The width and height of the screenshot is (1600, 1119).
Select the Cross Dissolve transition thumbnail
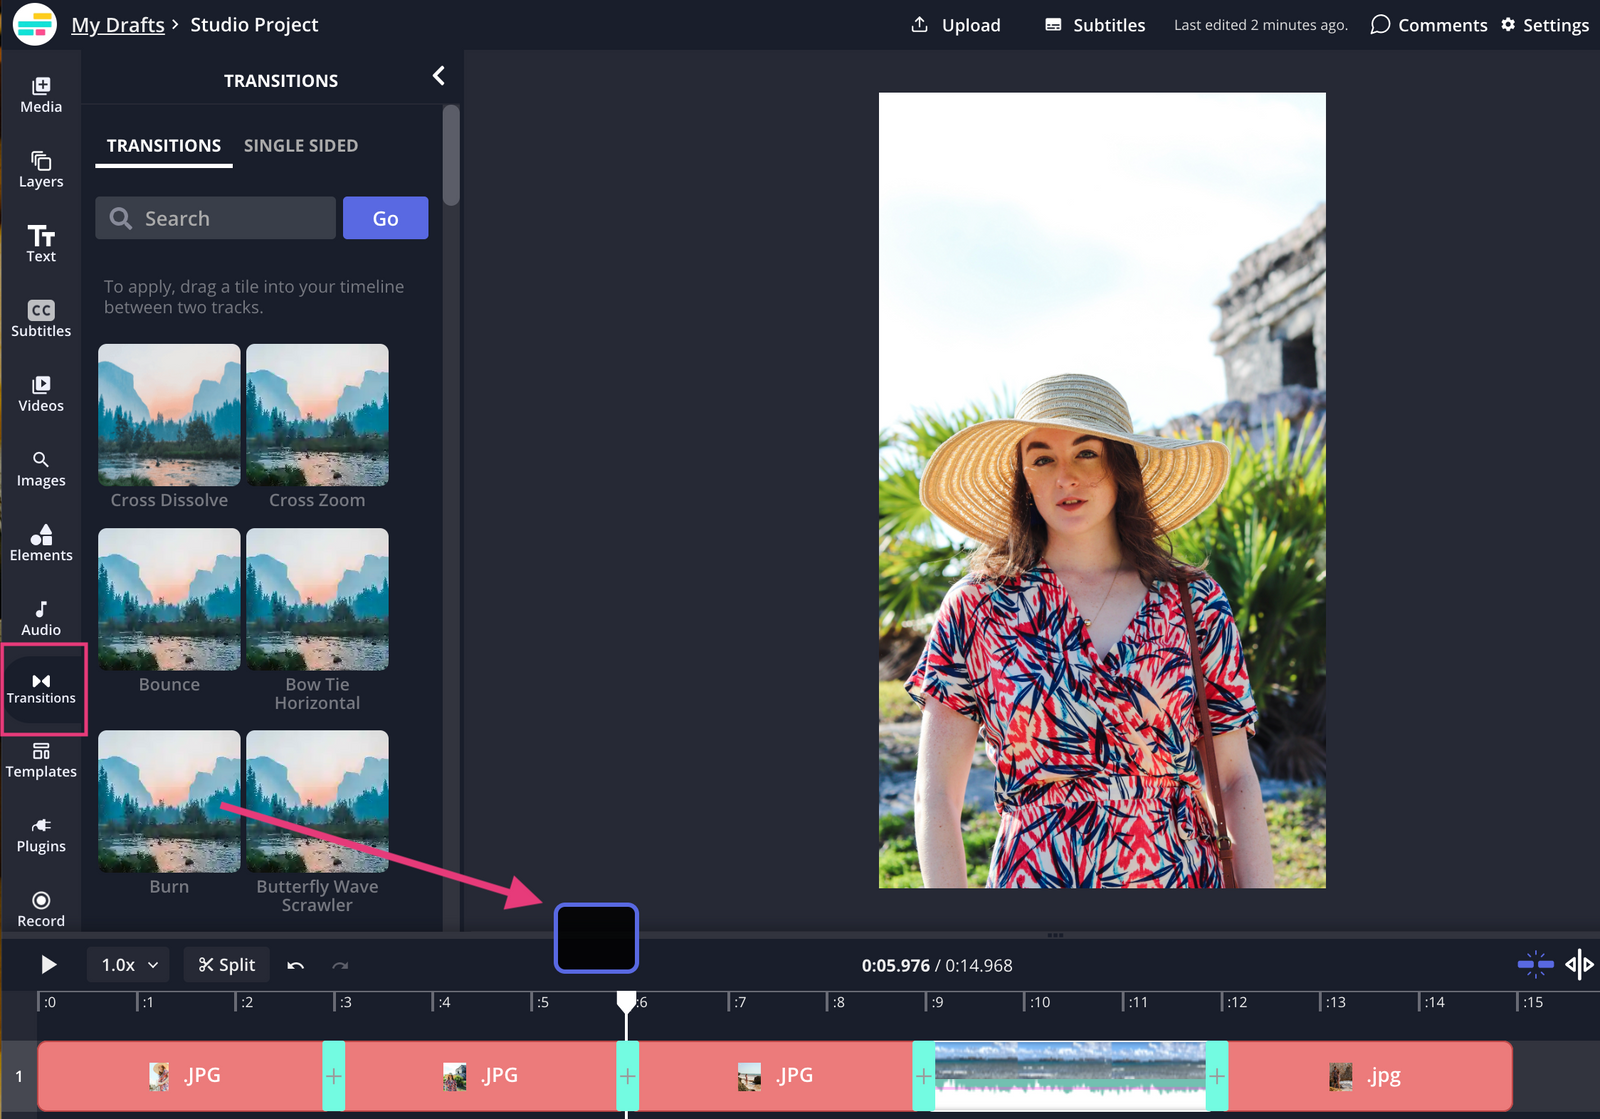tap(168, 414)
